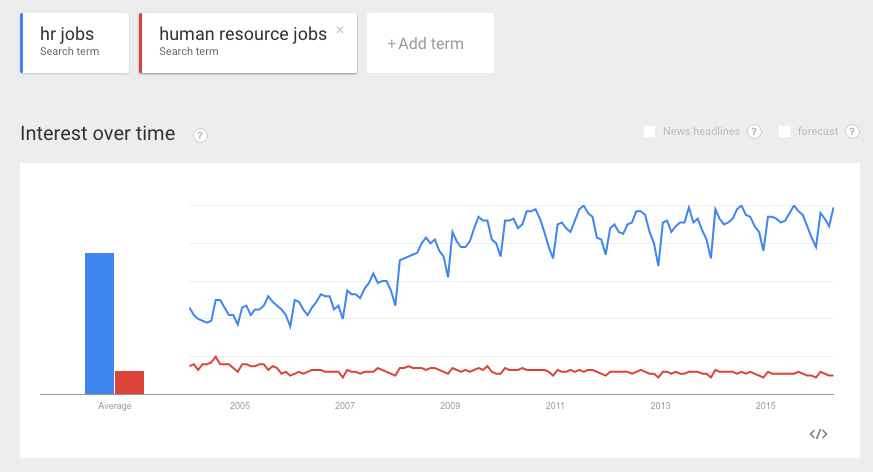Select the hr jobs search term card

(75, 43)
